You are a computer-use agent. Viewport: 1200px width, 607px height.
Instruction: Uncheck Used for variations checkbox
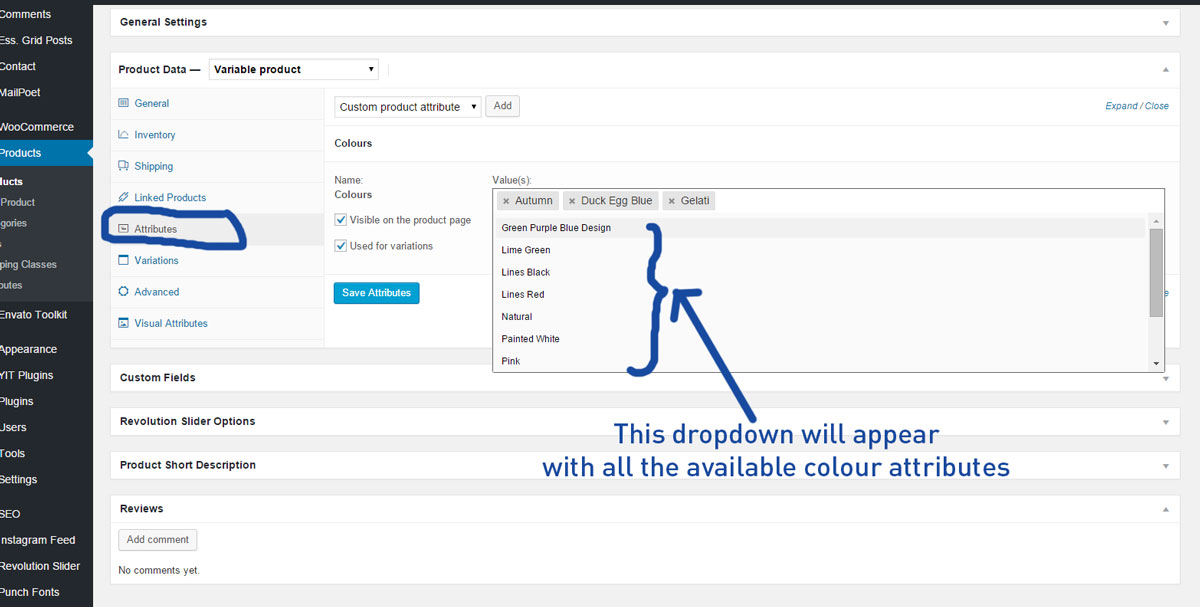tap(341, 246)
